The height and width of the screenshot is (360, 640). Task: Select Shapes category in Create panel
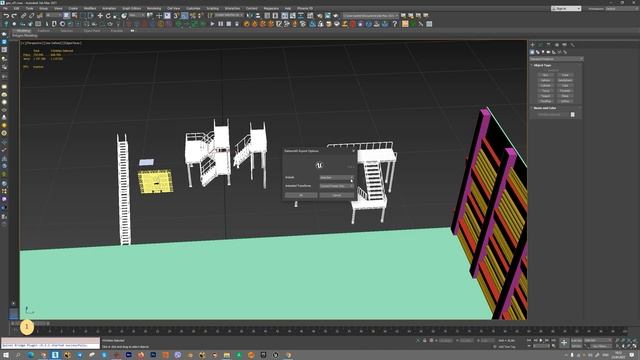(x=538, y=52)
